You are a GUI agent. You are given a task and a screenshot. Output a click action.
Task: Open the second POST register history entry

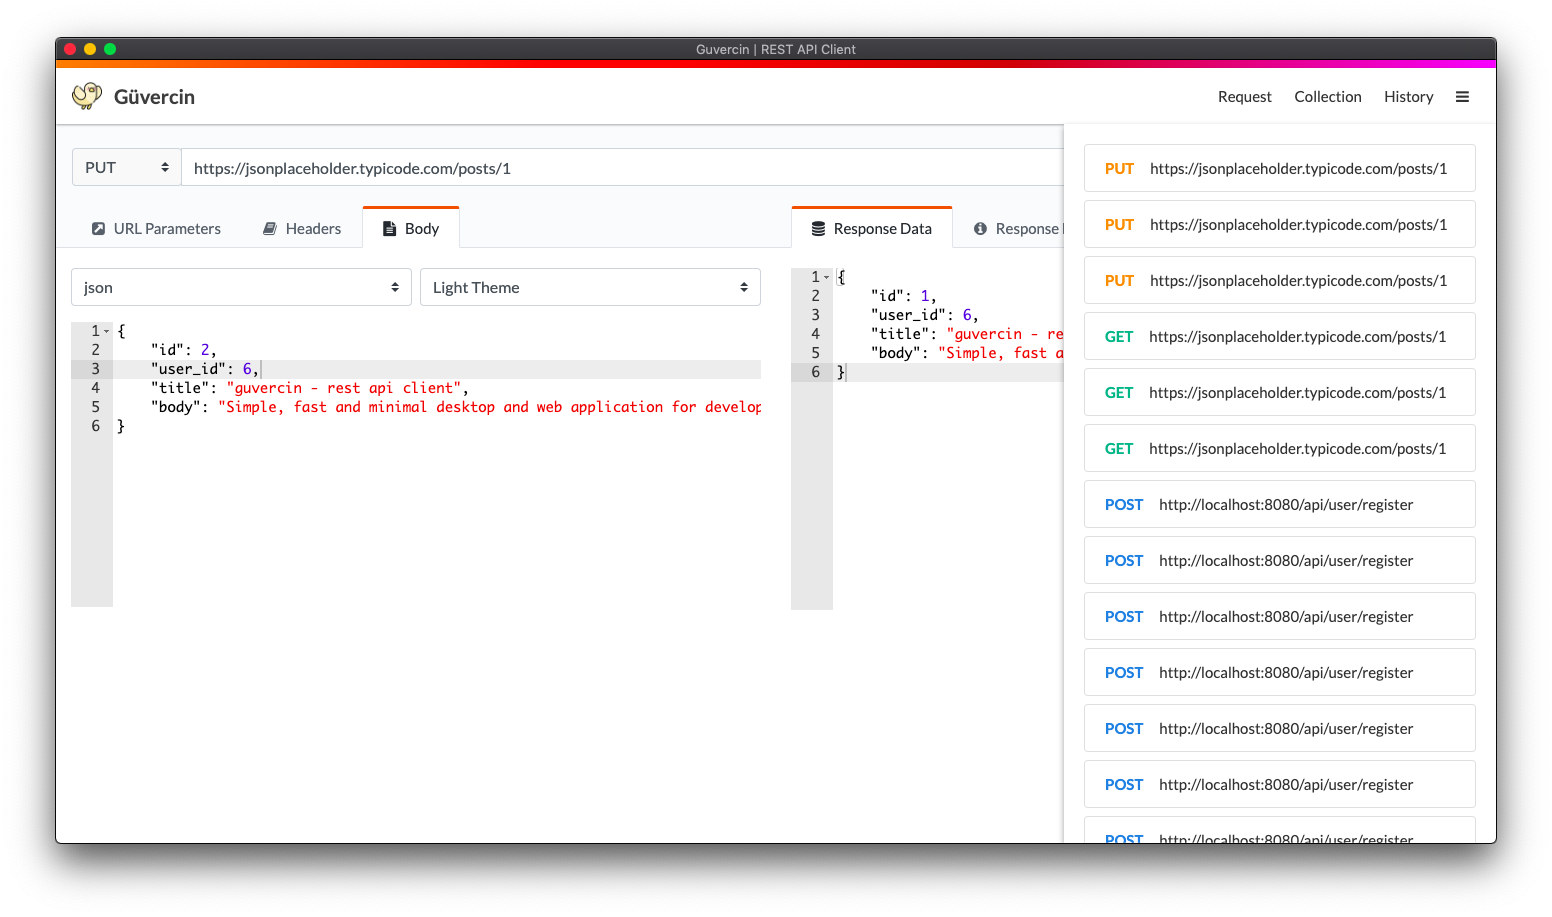(x=1280, y=560)
